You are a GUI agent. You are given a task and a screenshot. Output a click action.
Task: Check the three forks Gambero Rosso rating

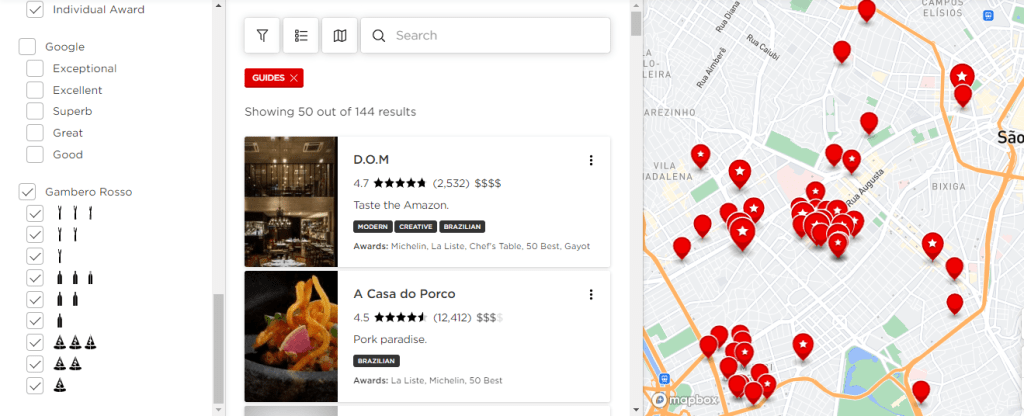click(35, 213)
